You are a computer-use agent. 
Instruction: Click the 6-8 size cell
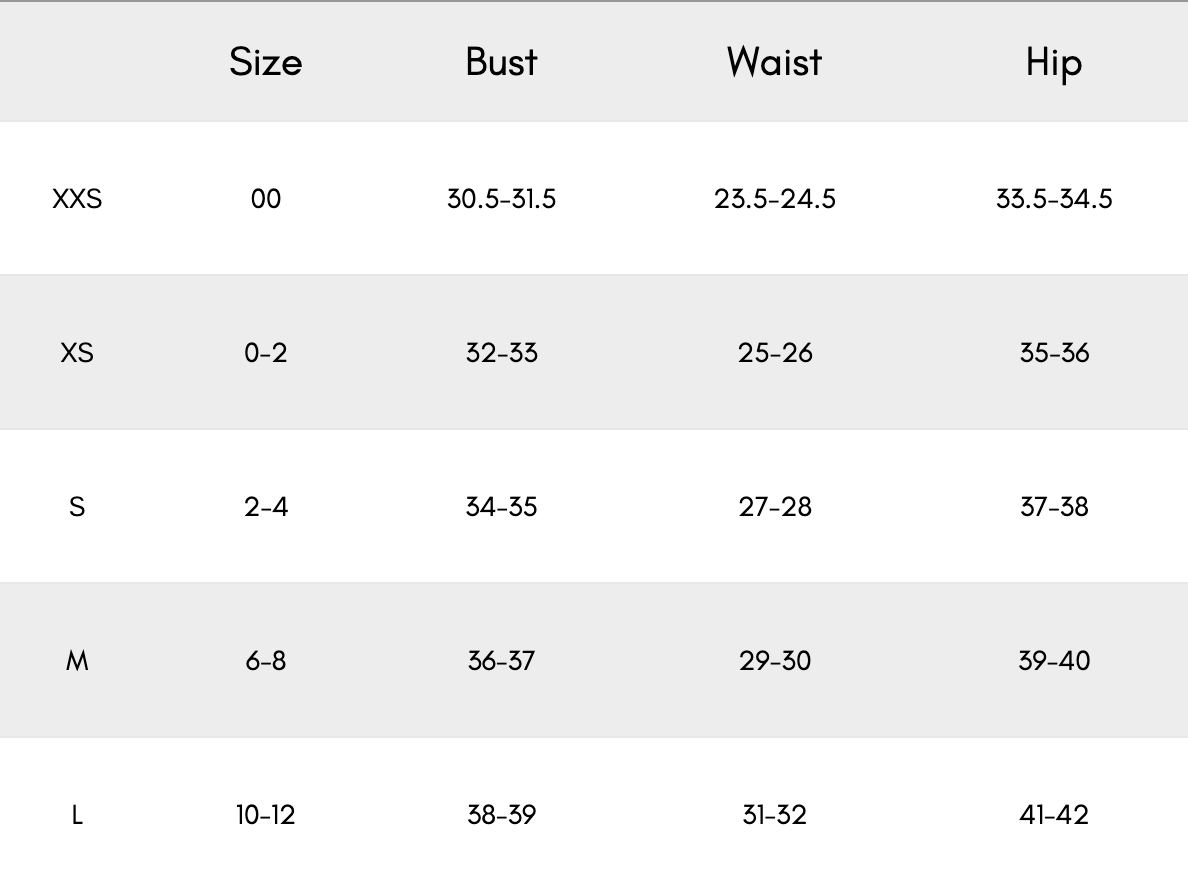coord(266,661)
